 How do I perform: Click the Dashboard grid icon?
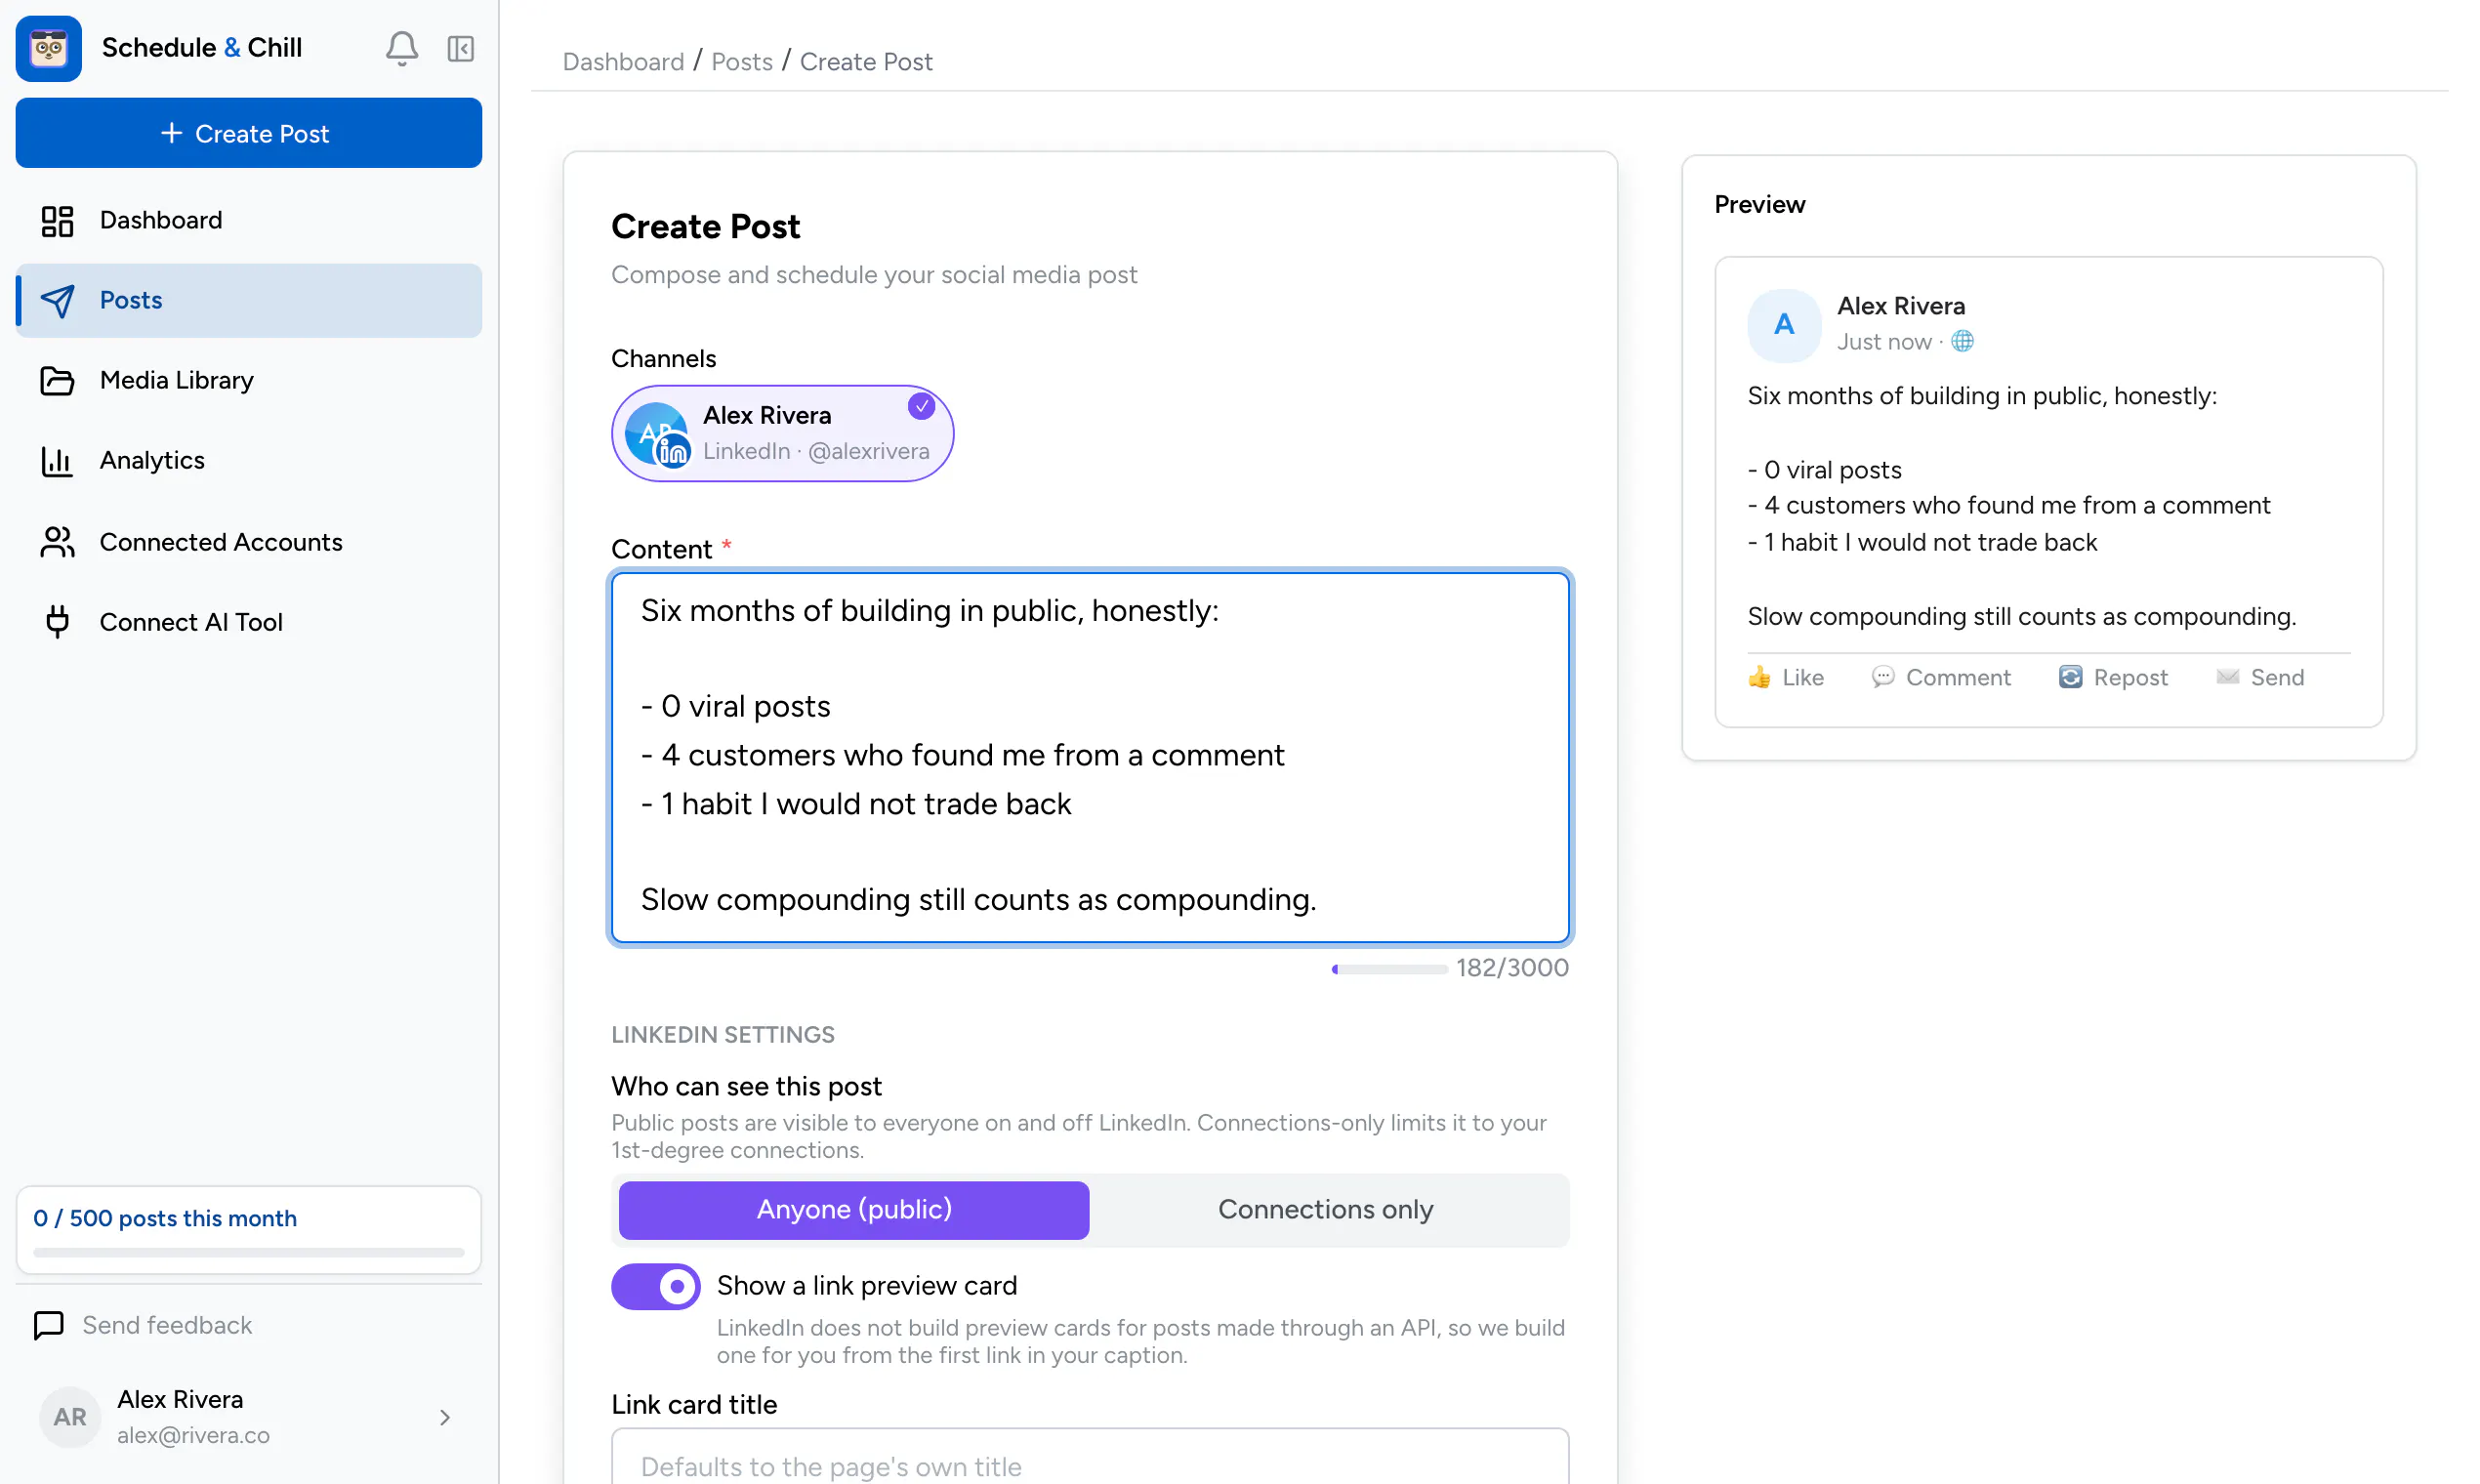click(57, 221)
